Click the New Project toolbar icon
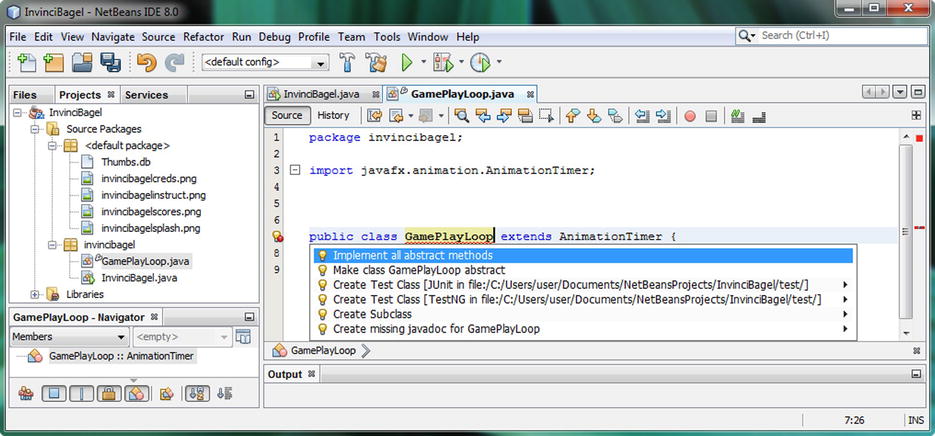The width and height of the screenshot is (935, 436). click(53, 62)
